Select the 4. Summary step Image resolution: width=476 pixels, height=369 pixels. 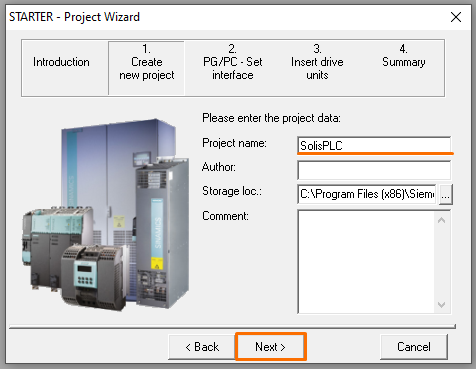pyautogui.click(x=404, y=56)
